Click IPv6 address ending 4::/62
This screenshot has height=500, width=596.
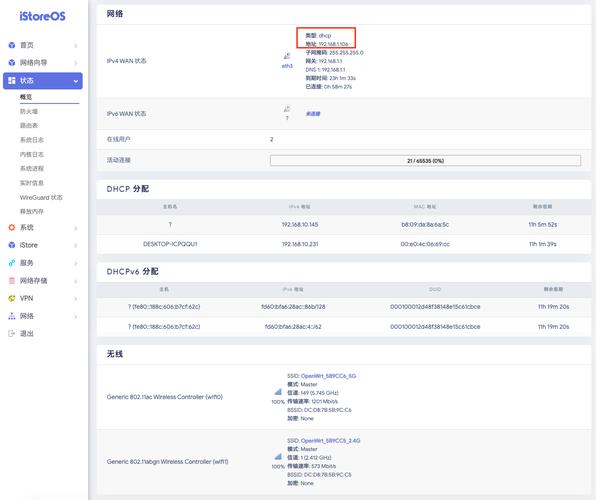click(x=293, y=327)
